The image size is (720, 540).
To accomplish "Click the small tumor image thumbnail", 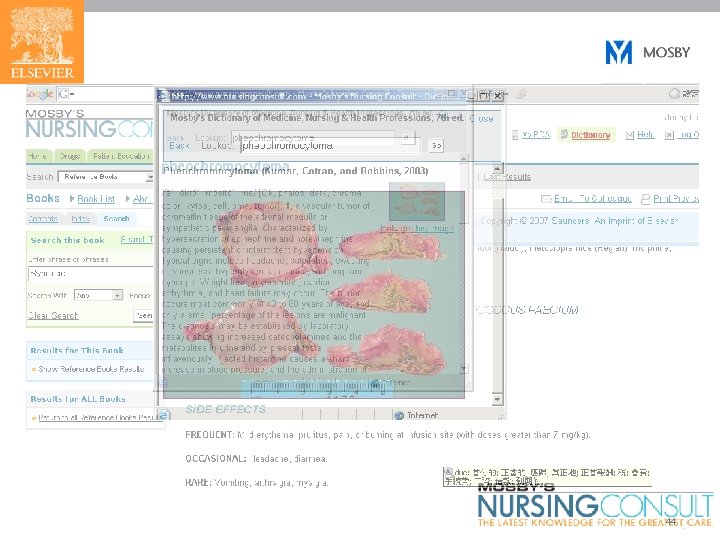I will (416, 201).
